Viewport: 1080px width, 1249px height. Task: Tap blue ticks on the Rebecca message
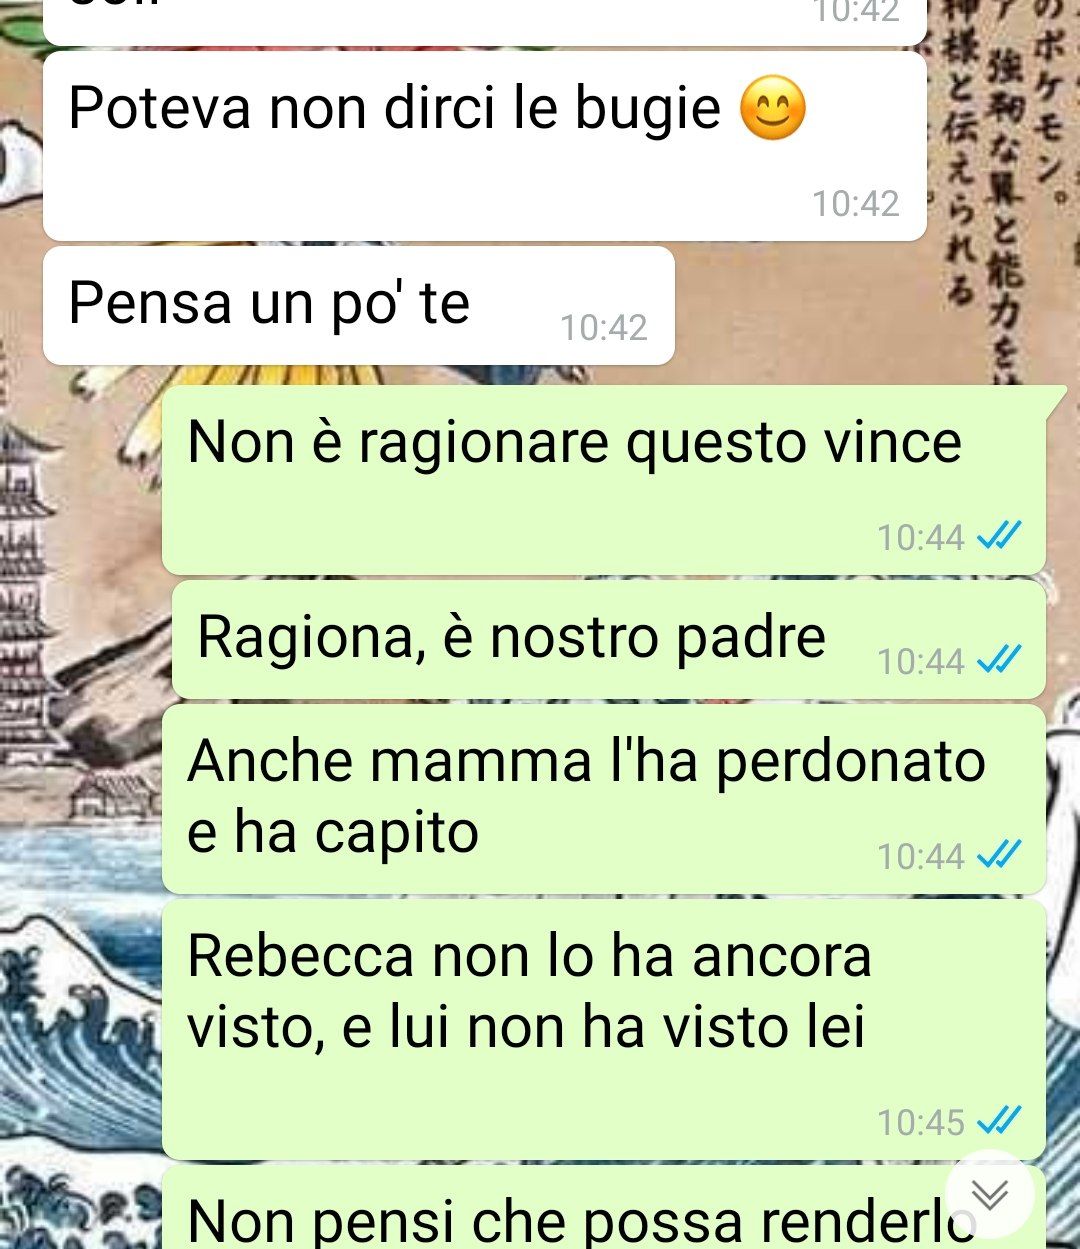point(999,1122)
